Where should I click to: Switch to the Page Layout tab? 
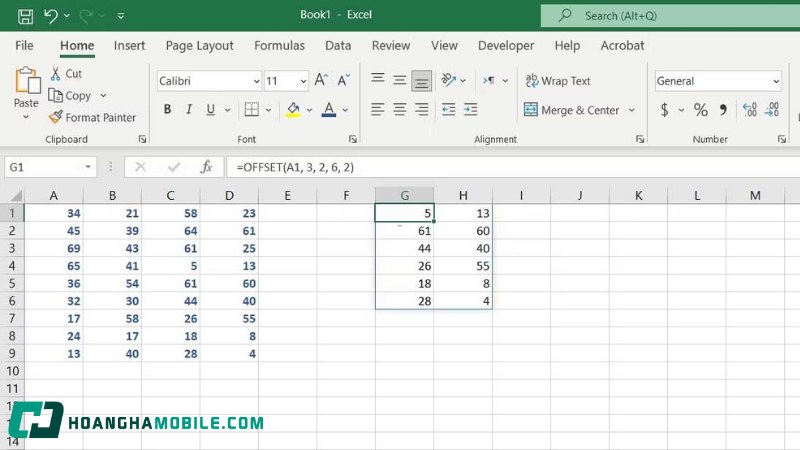[199, 46]
